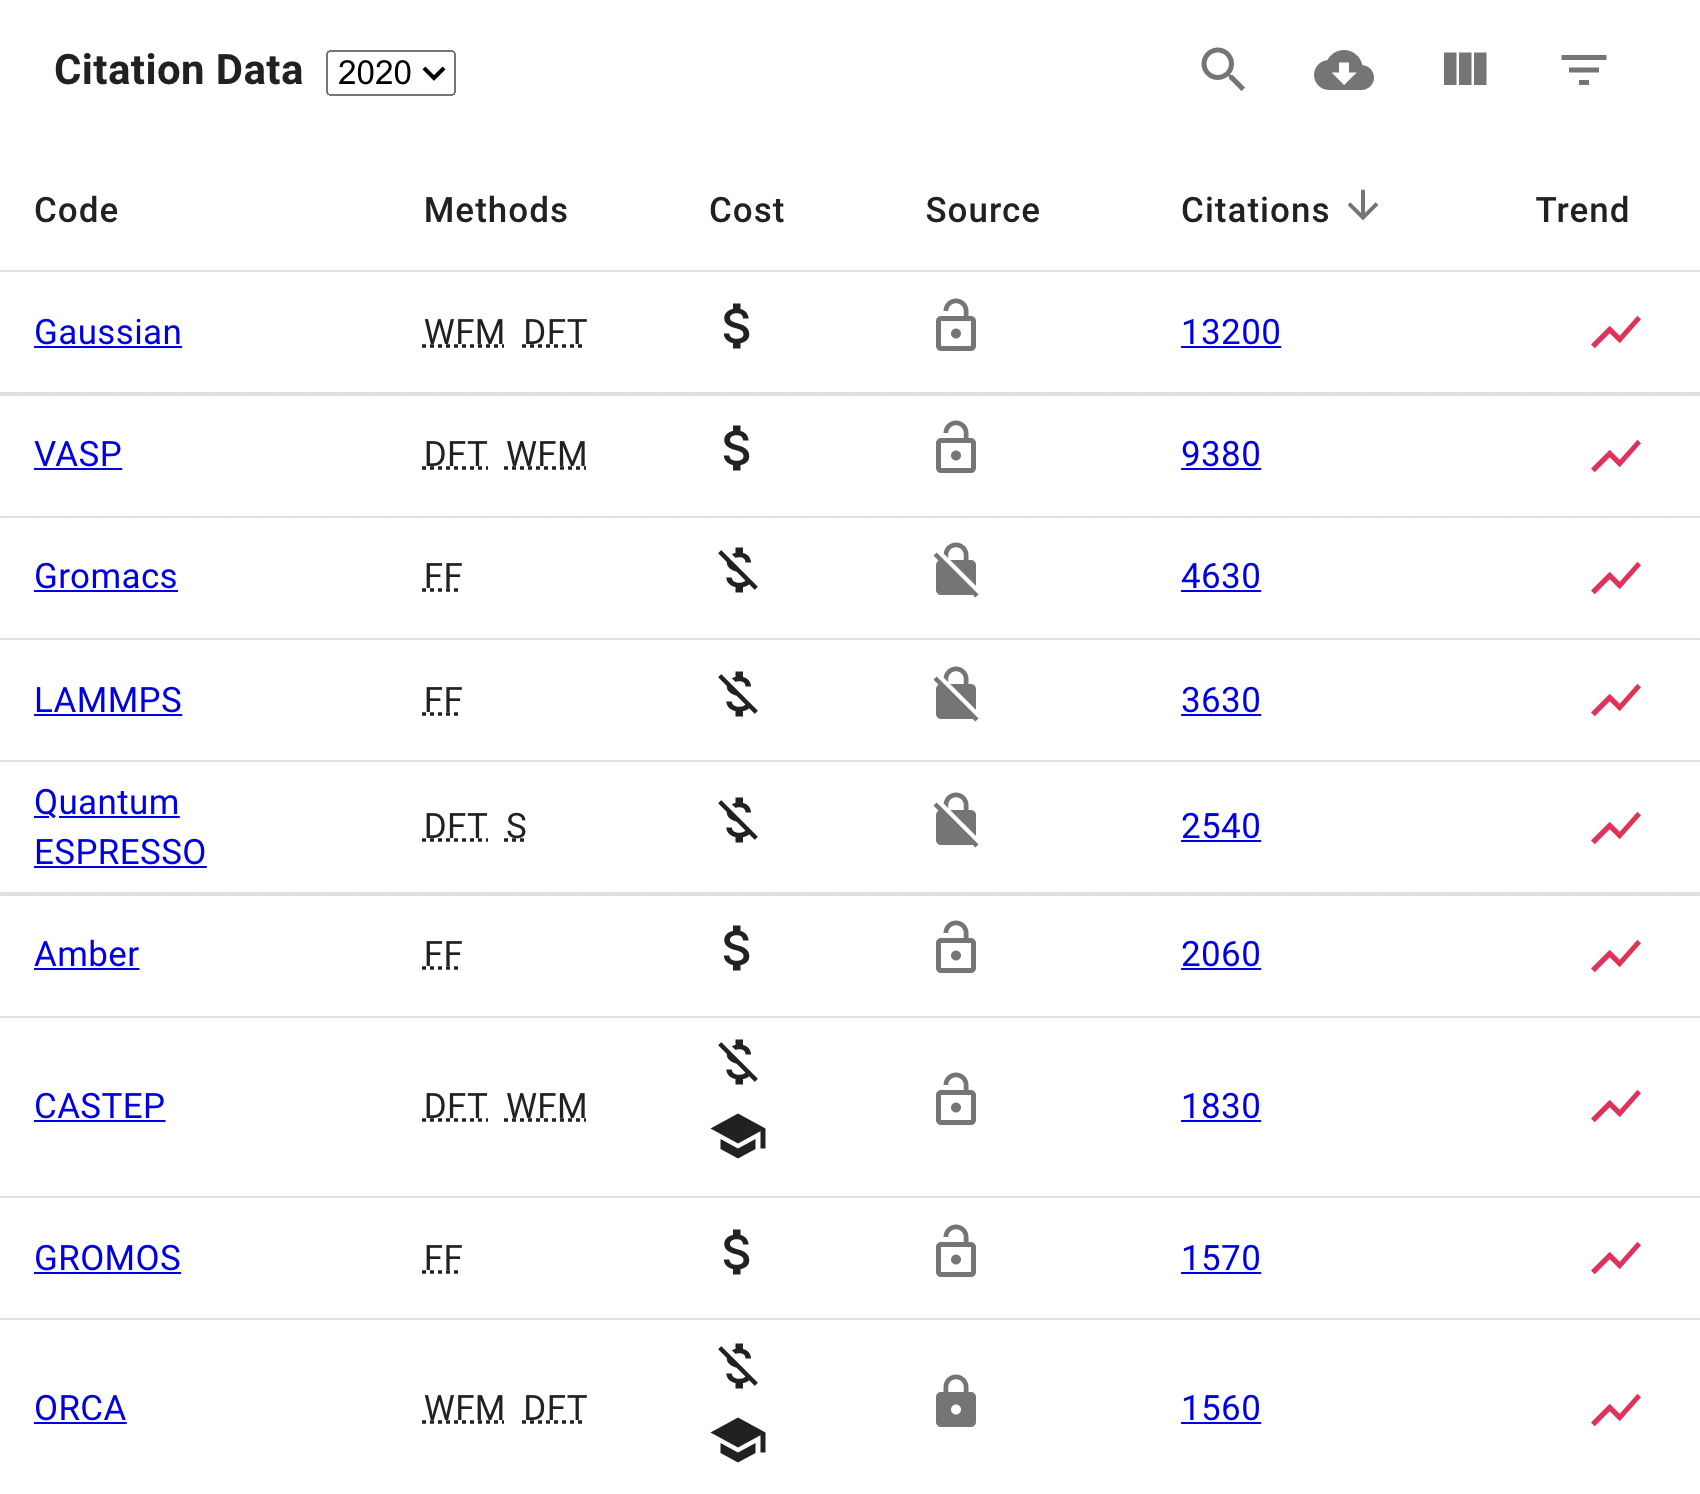Viewport: 1700px width, 1494px height.
Task: Open the CASTEP link
Action: pos(100,1106)
